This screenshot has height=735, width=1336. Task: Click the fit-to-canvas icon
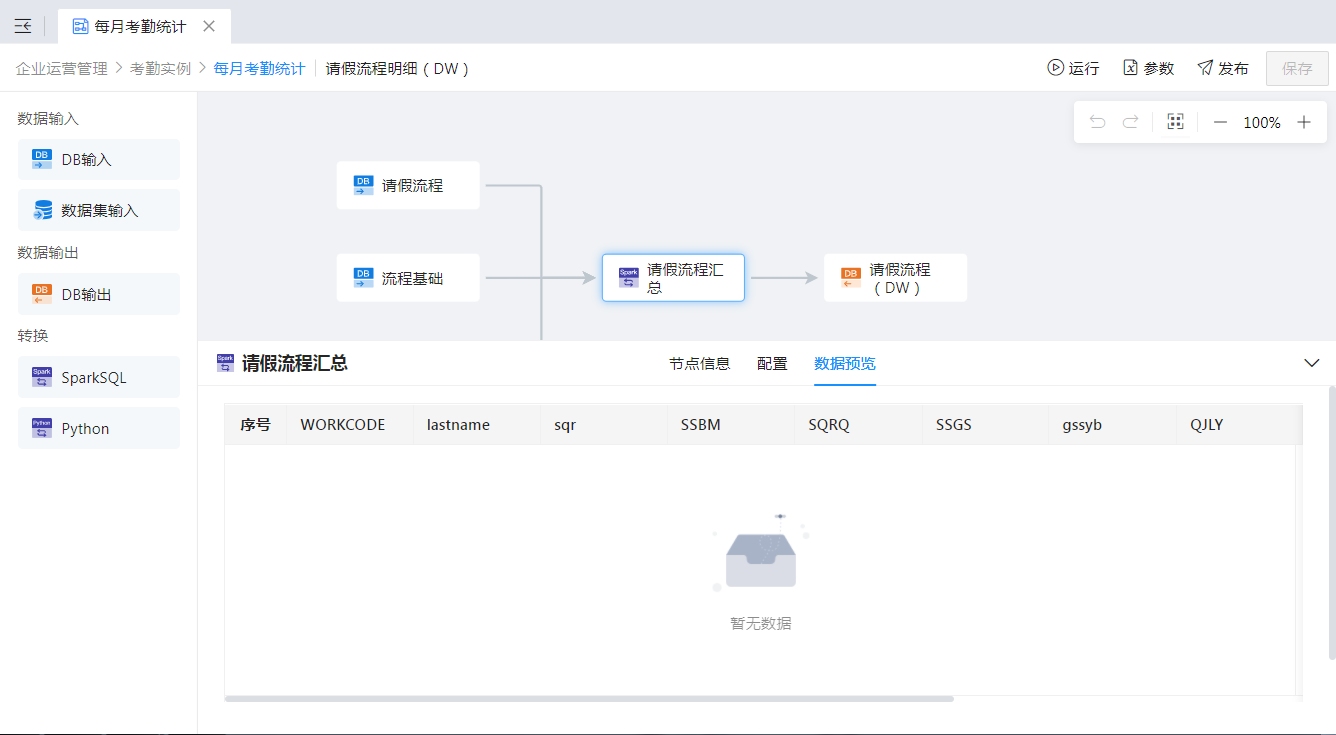(1175, 122)
